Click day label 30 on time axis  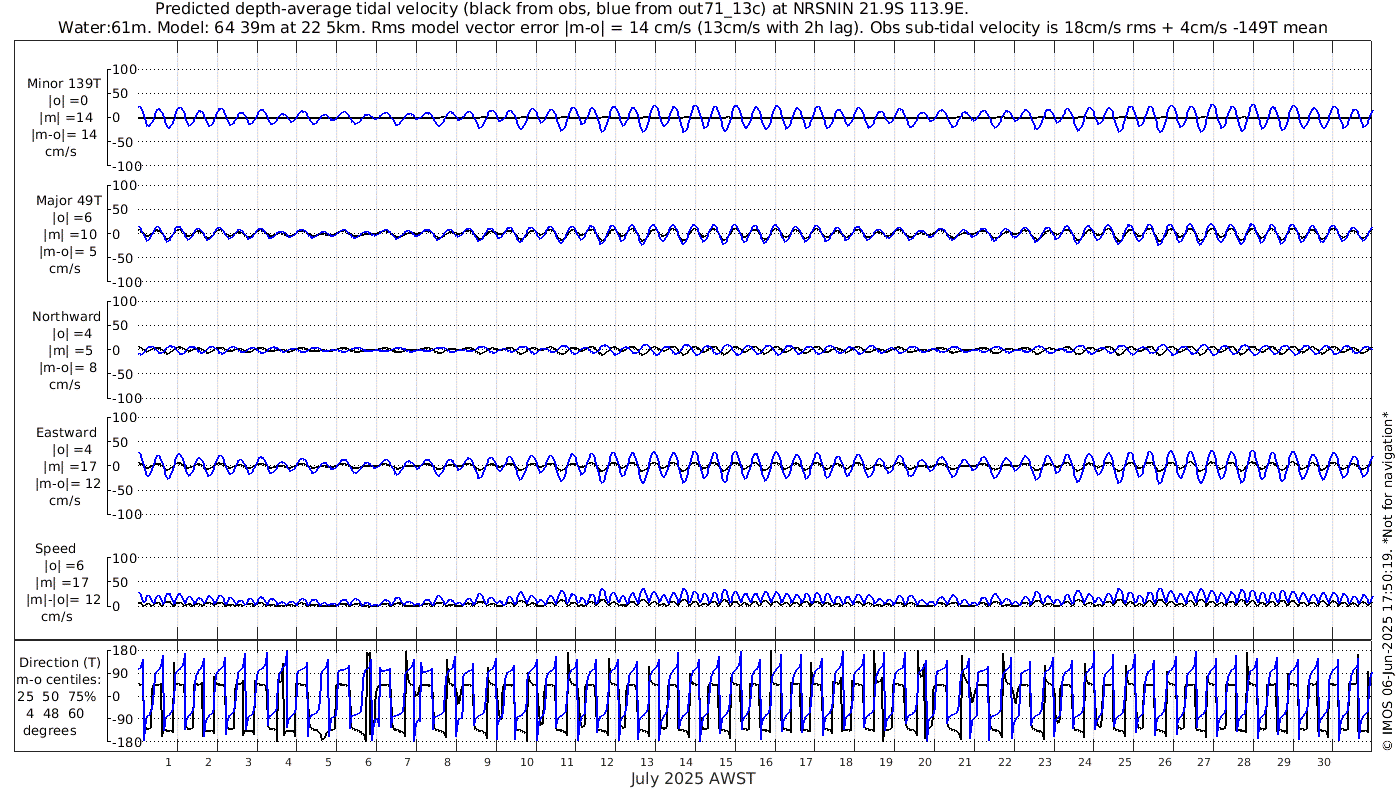click(1323, 762)
